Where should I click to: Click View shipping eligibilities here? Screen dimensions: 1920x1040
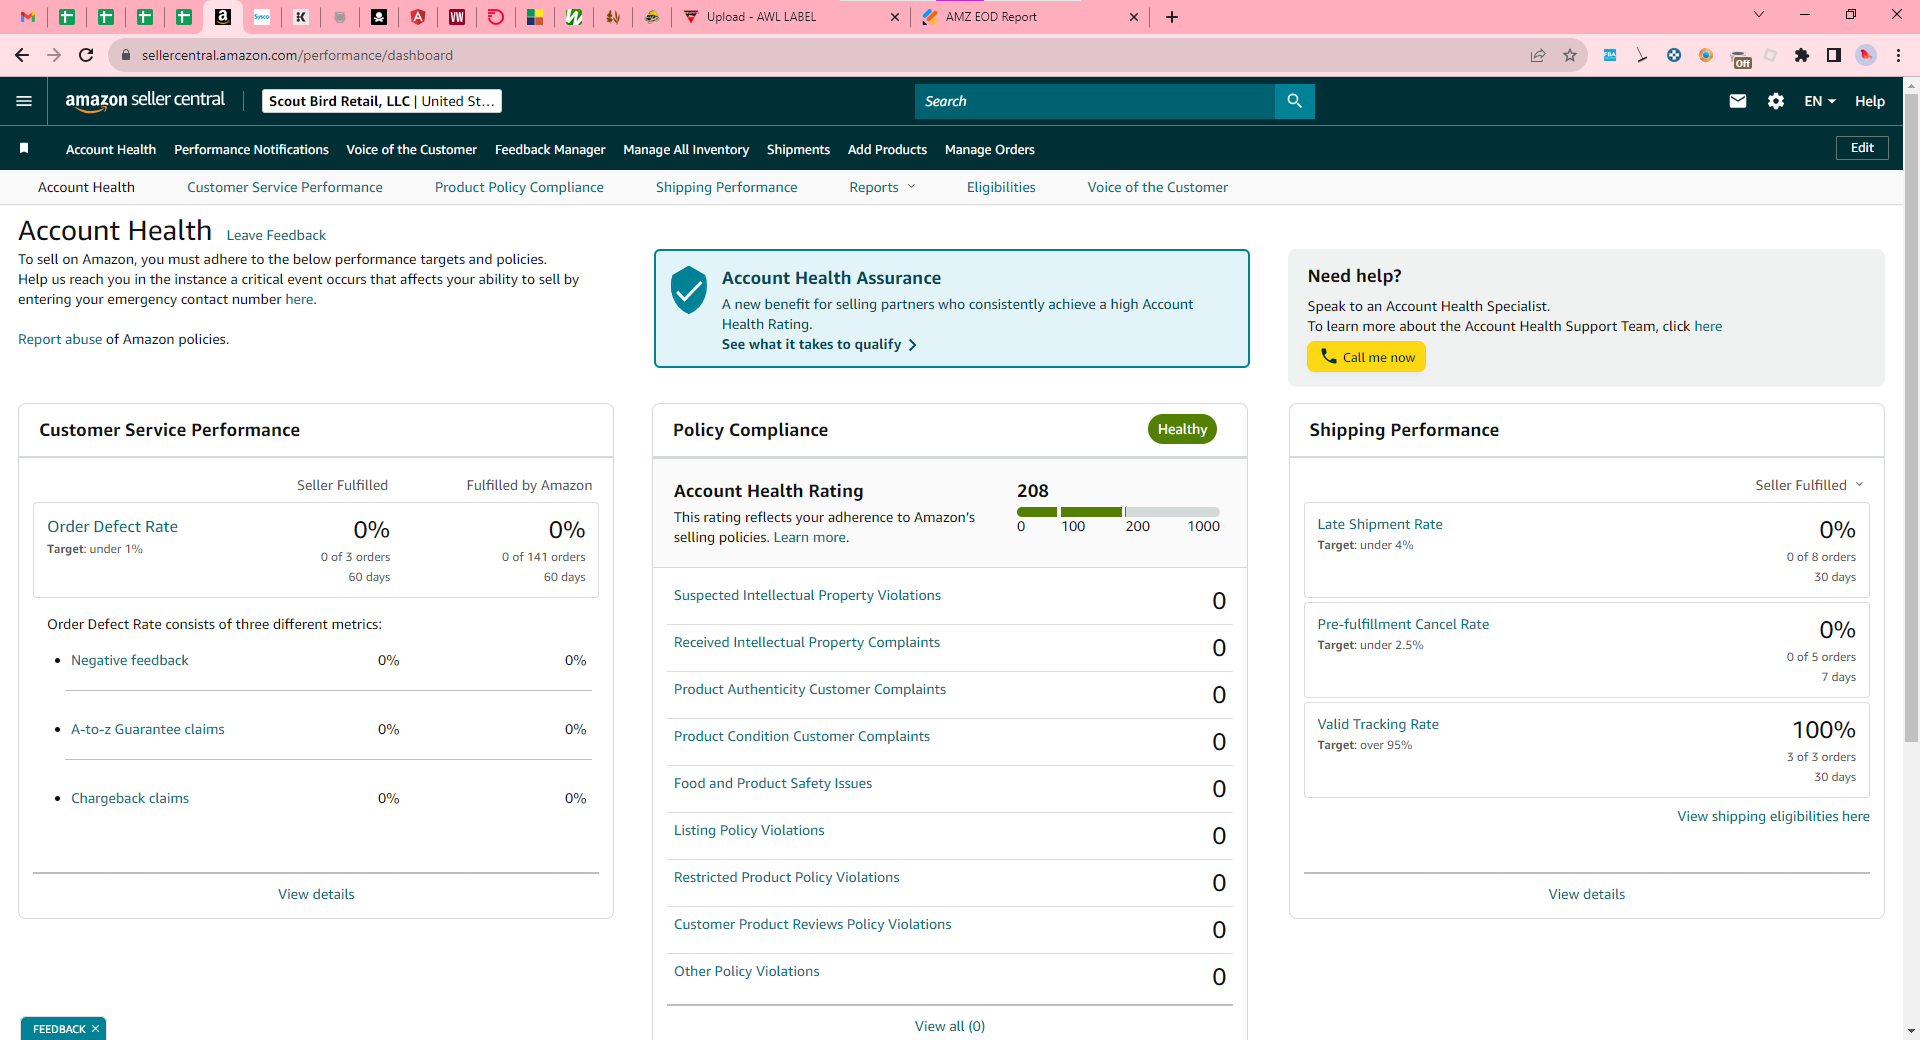tap(1773, 816)
